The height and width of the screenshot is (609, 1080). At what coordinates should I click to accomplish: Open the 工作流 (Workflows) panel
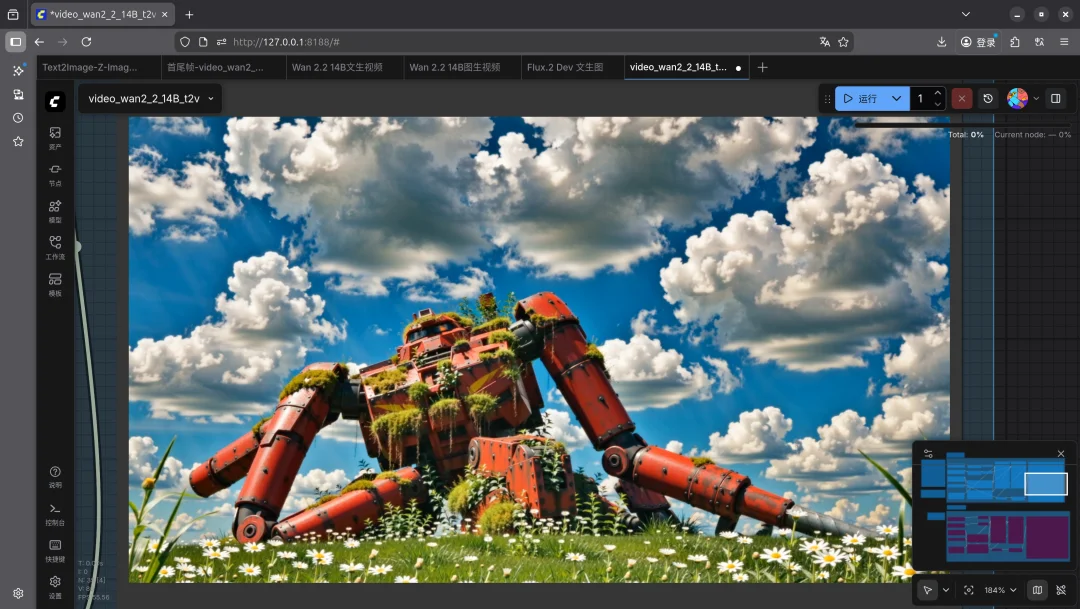click(x=55, y=247)
